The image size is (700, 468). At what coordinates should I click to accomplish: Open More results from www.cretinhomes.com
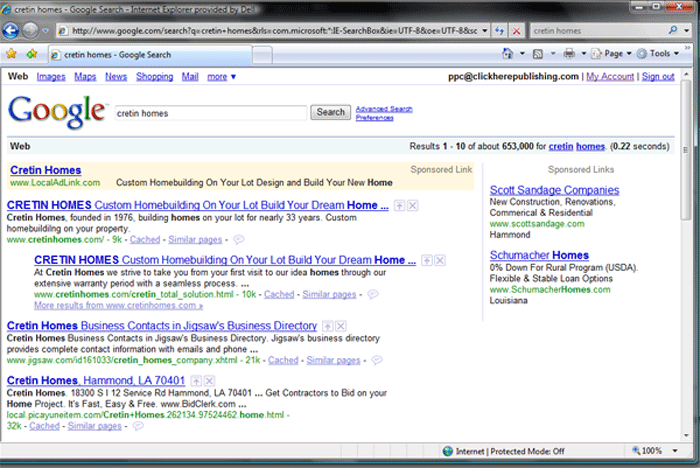point(118,305)
